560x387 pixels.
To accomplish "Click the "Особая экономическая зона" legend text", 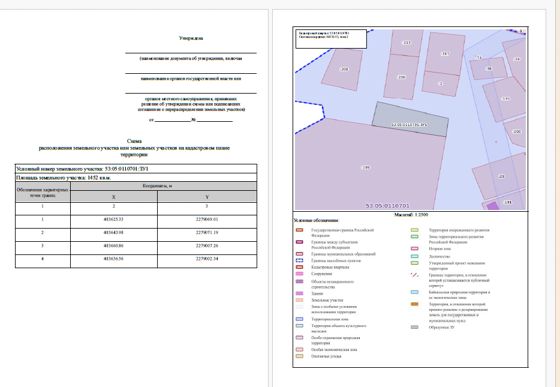I will coord(334,350).
